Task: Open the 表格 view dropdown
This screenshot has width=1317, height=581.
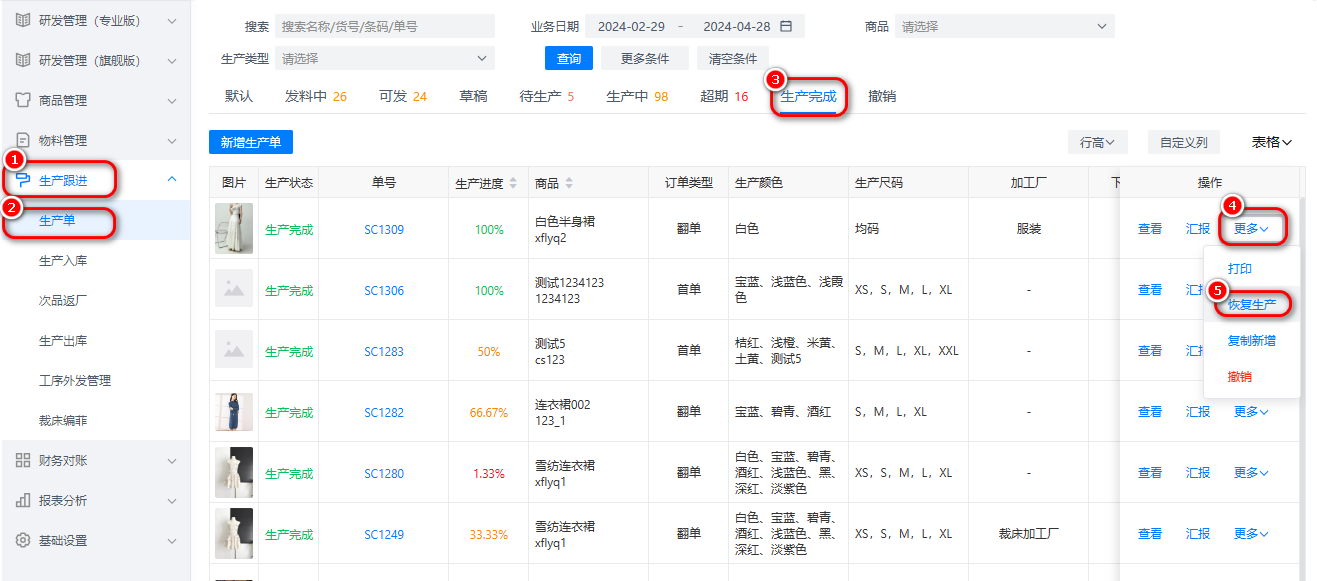Action: tap(1272, 143)
